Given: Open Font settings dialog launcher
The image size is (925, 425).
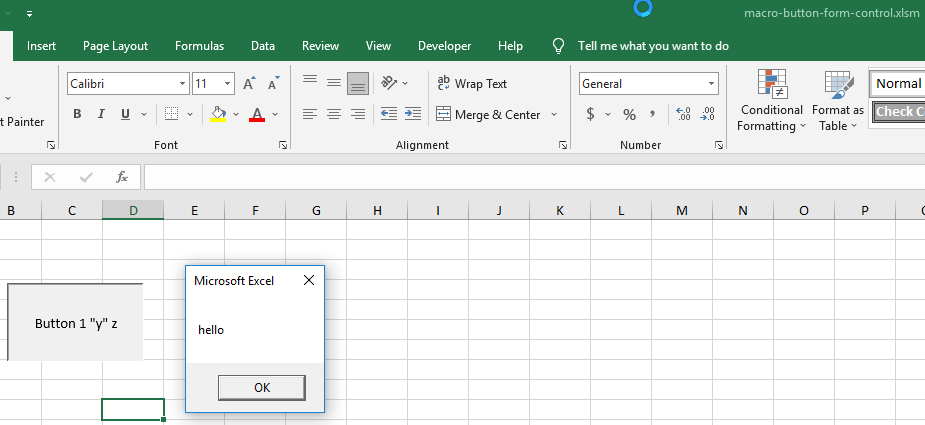Looking at the screenshot, I should click(283, 145).
